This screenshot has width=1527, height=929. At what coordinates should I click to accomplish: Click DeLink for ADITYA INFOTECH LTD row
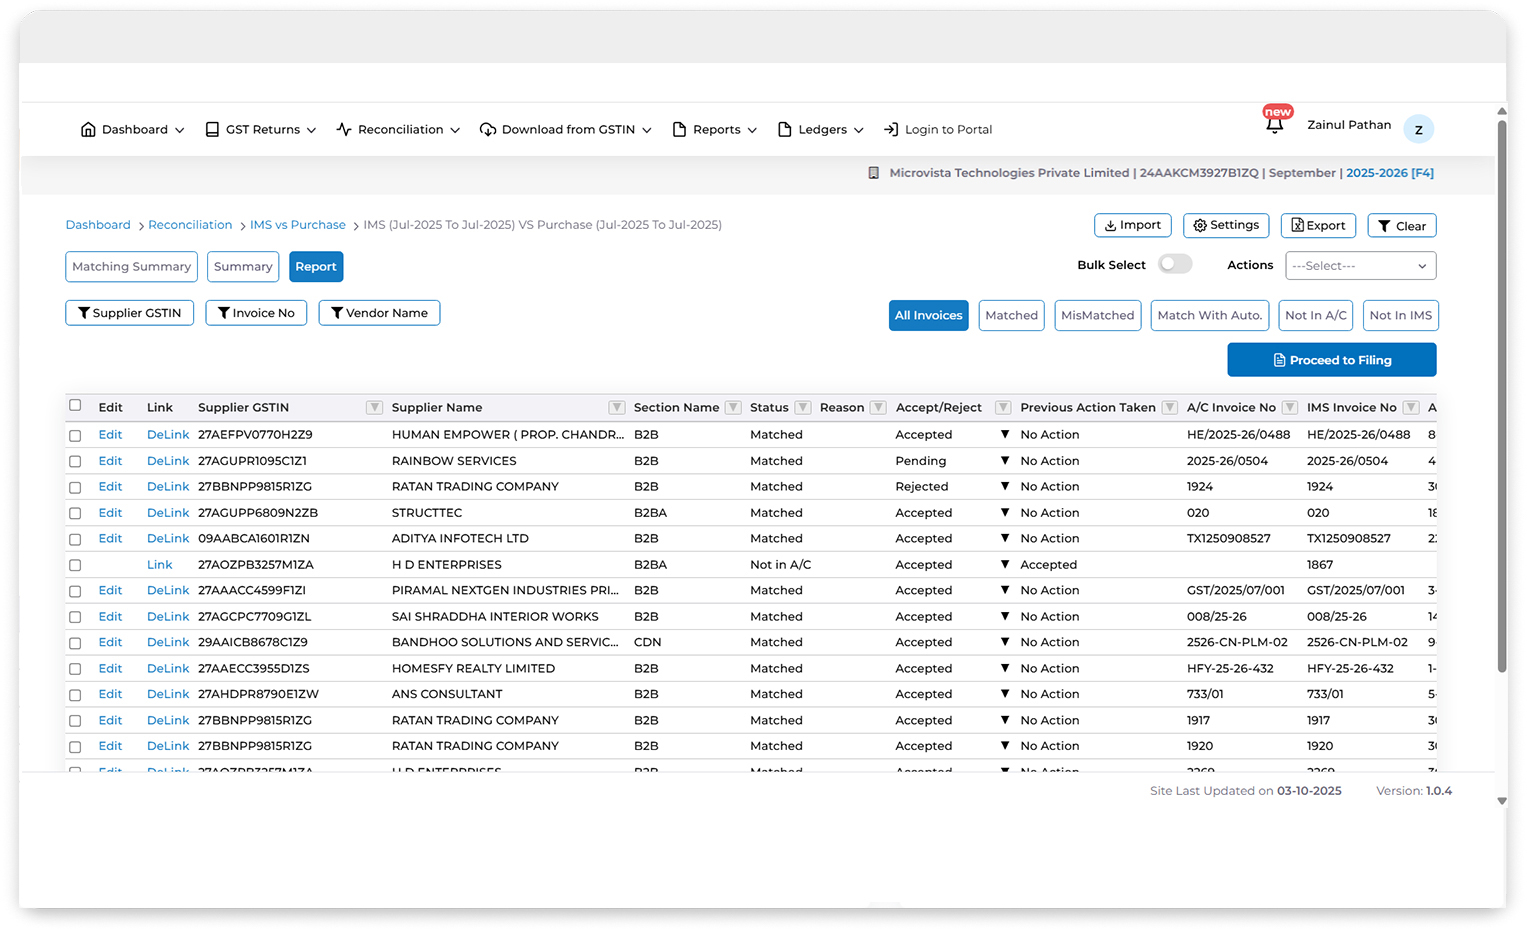[167, 539]
